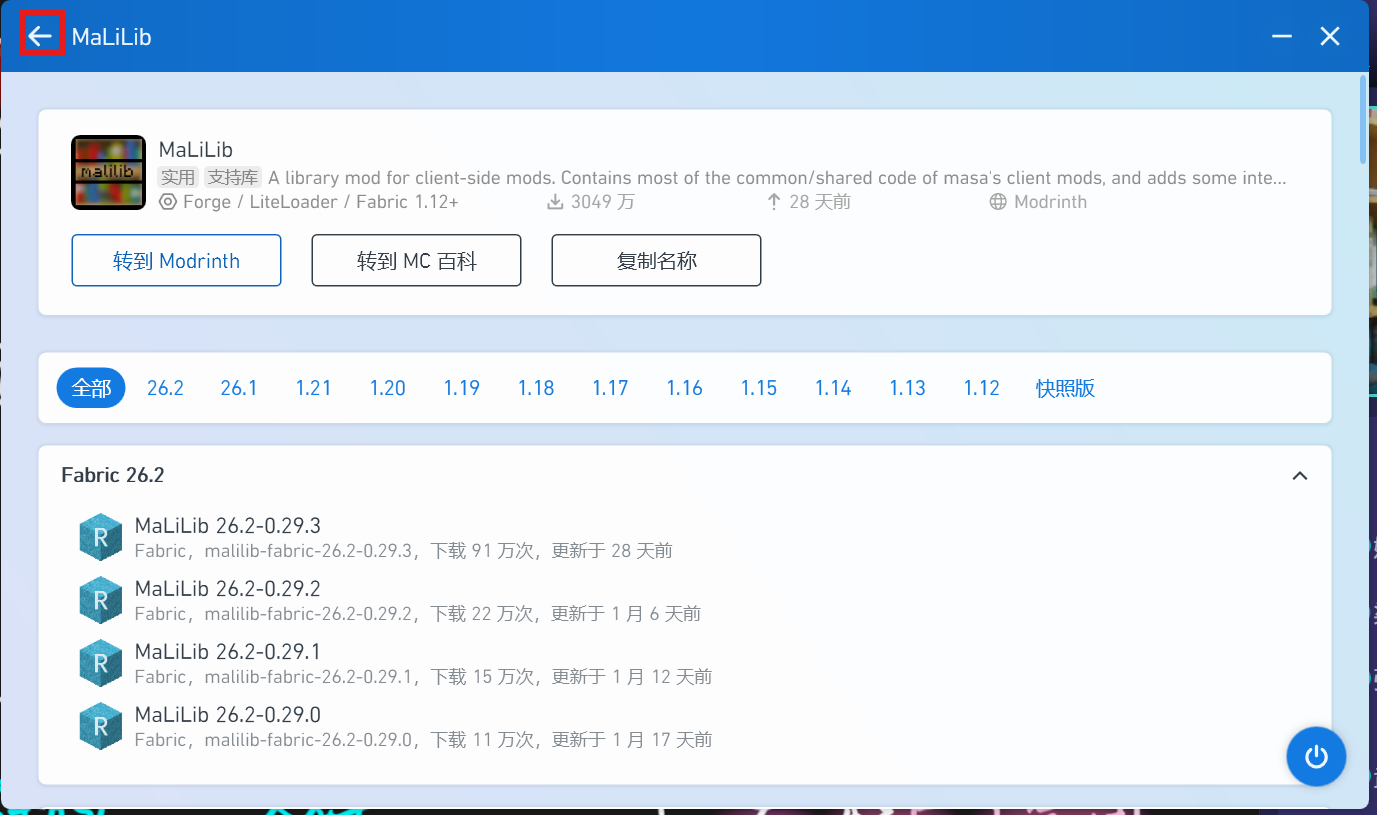Collapse the Fabric 26.2 section

[x=1300, y=476]
